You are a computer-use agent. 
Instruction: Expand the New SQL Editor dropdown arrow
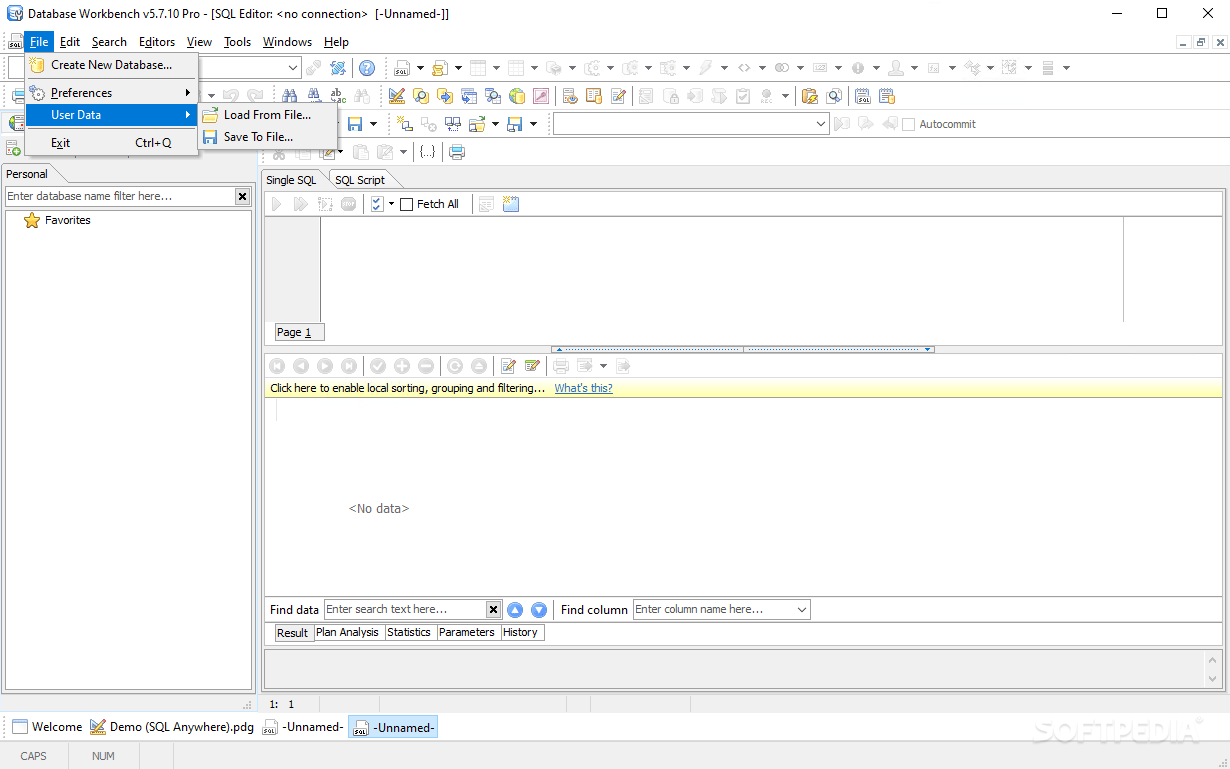tap(420, 68)
